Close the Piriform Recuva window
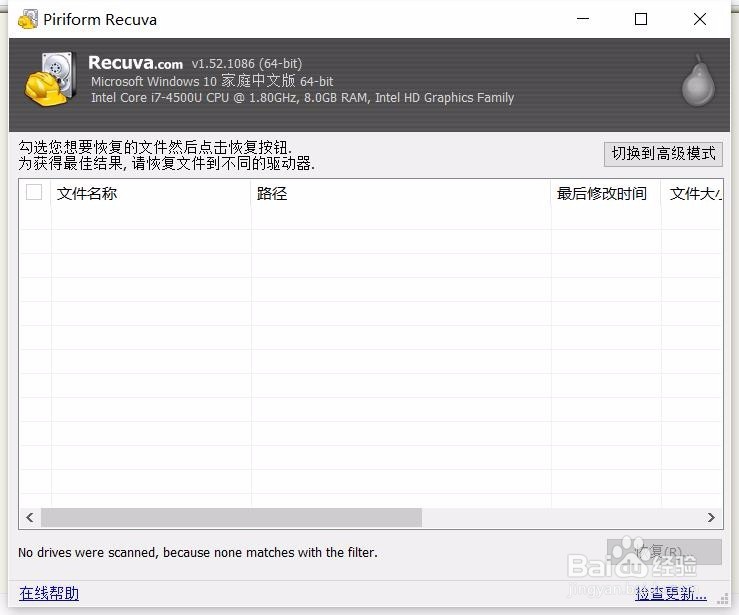739x615 pixels. pos(700,19)
